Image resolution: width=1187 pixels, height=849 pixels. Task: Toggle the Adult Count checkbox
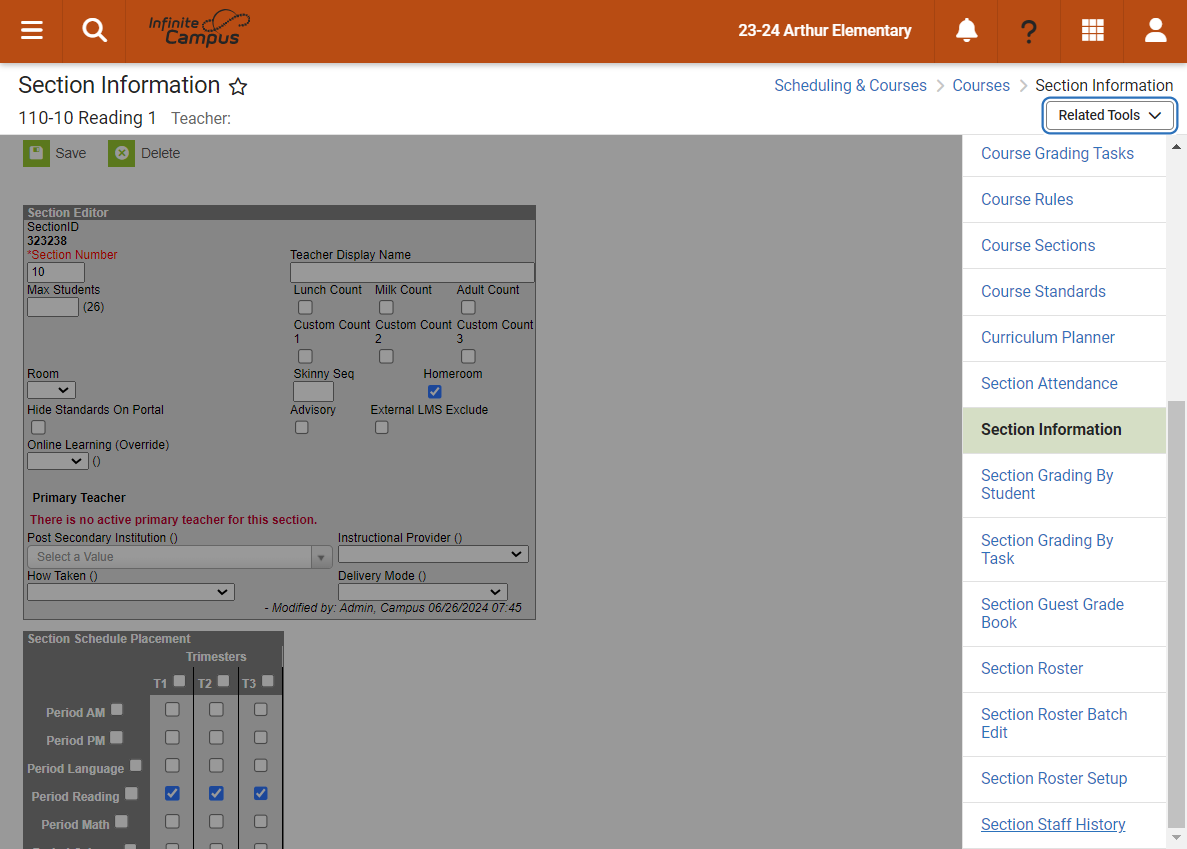(x=468, y=307)
